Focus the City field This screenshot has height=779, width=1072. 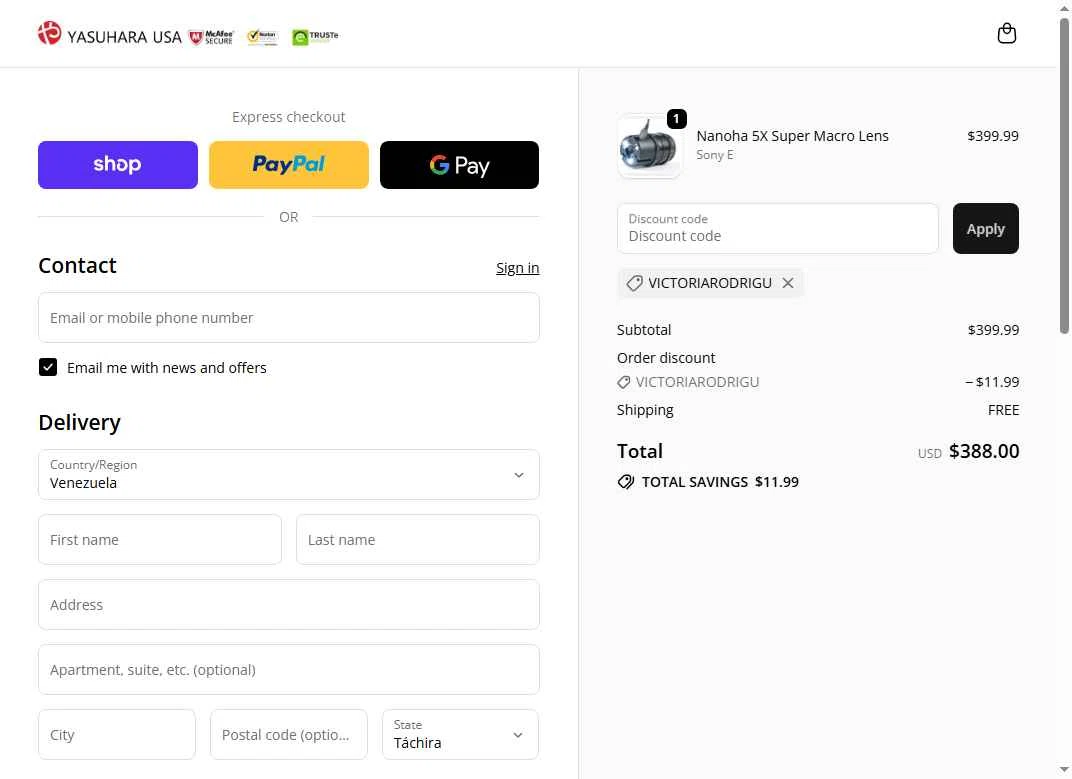(x=117, y=735)
